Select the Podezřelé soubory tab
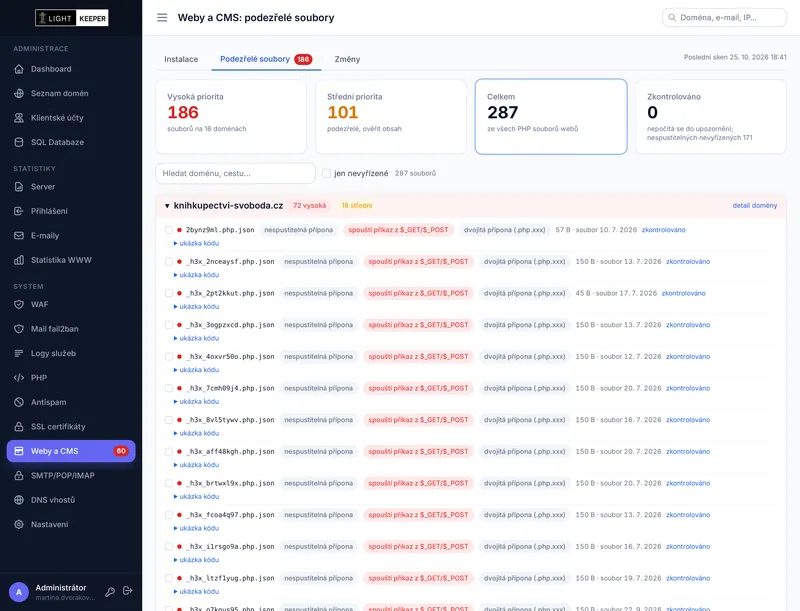 click(x=266, y=59)
